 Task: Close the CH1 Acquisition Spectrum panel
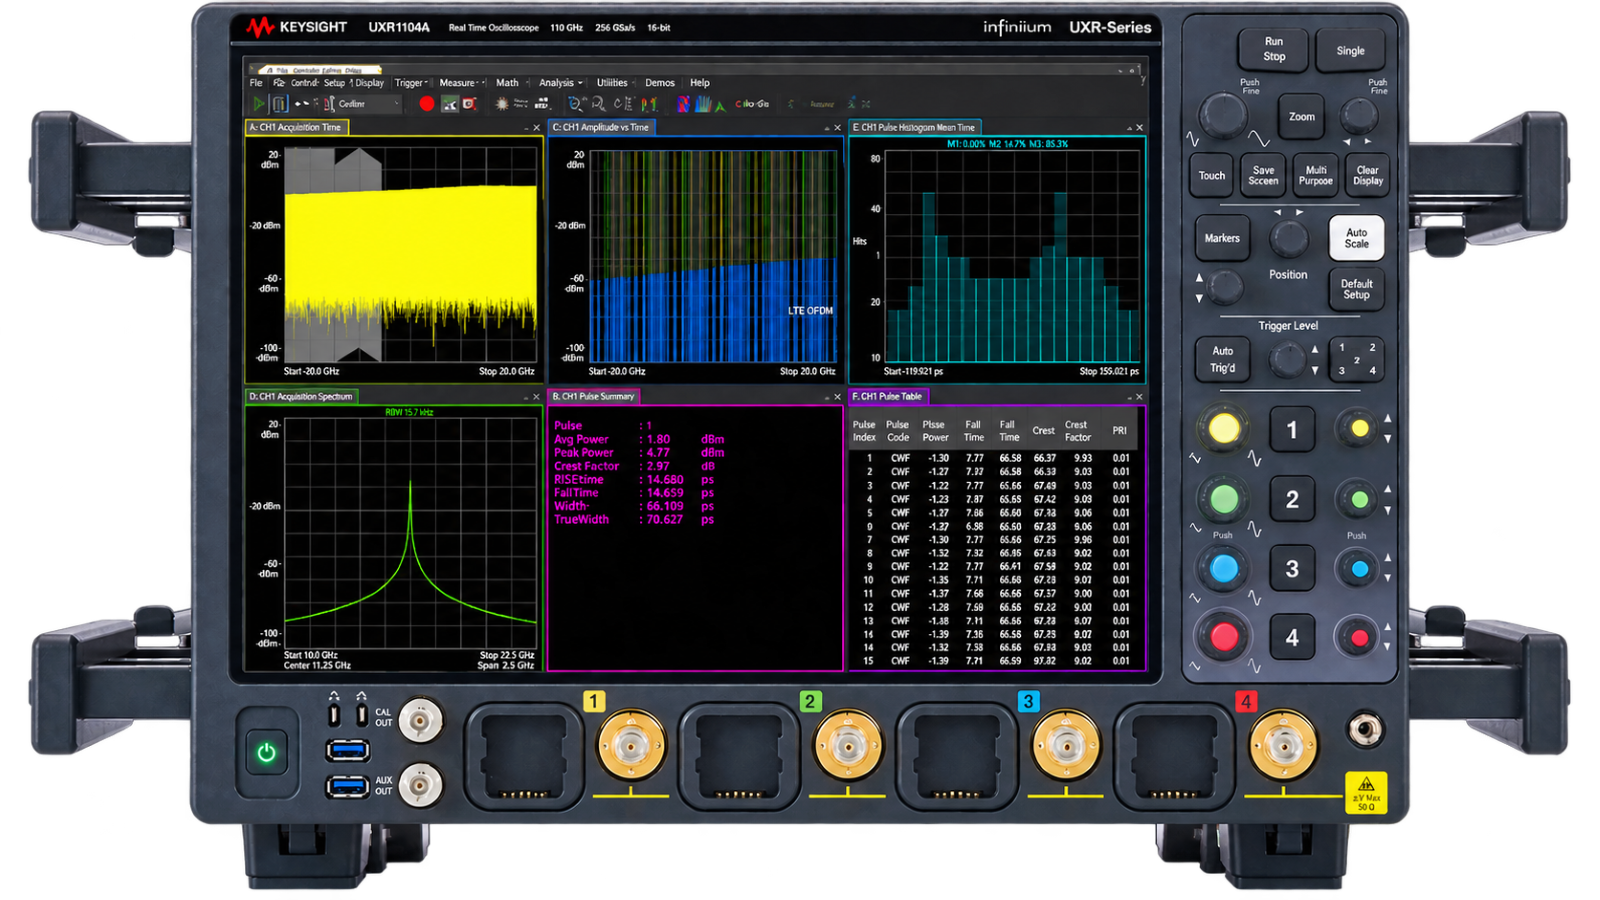[x=537, y=397]
